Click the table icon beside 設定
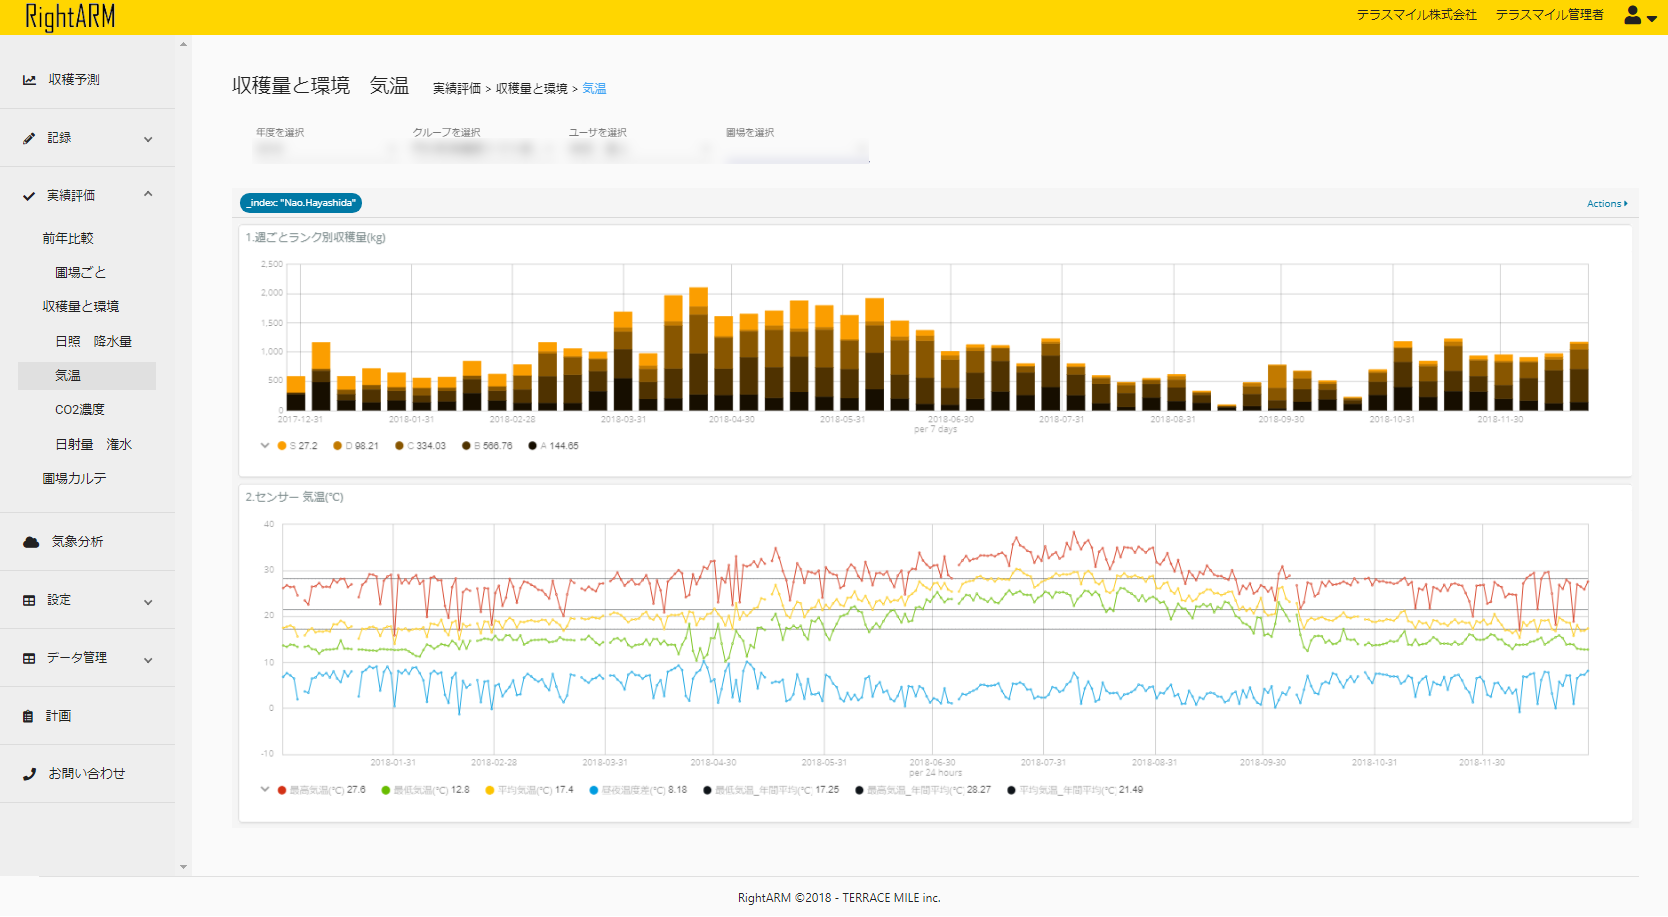The width and height of the screenshot is (1668, 917). [29, 600]
